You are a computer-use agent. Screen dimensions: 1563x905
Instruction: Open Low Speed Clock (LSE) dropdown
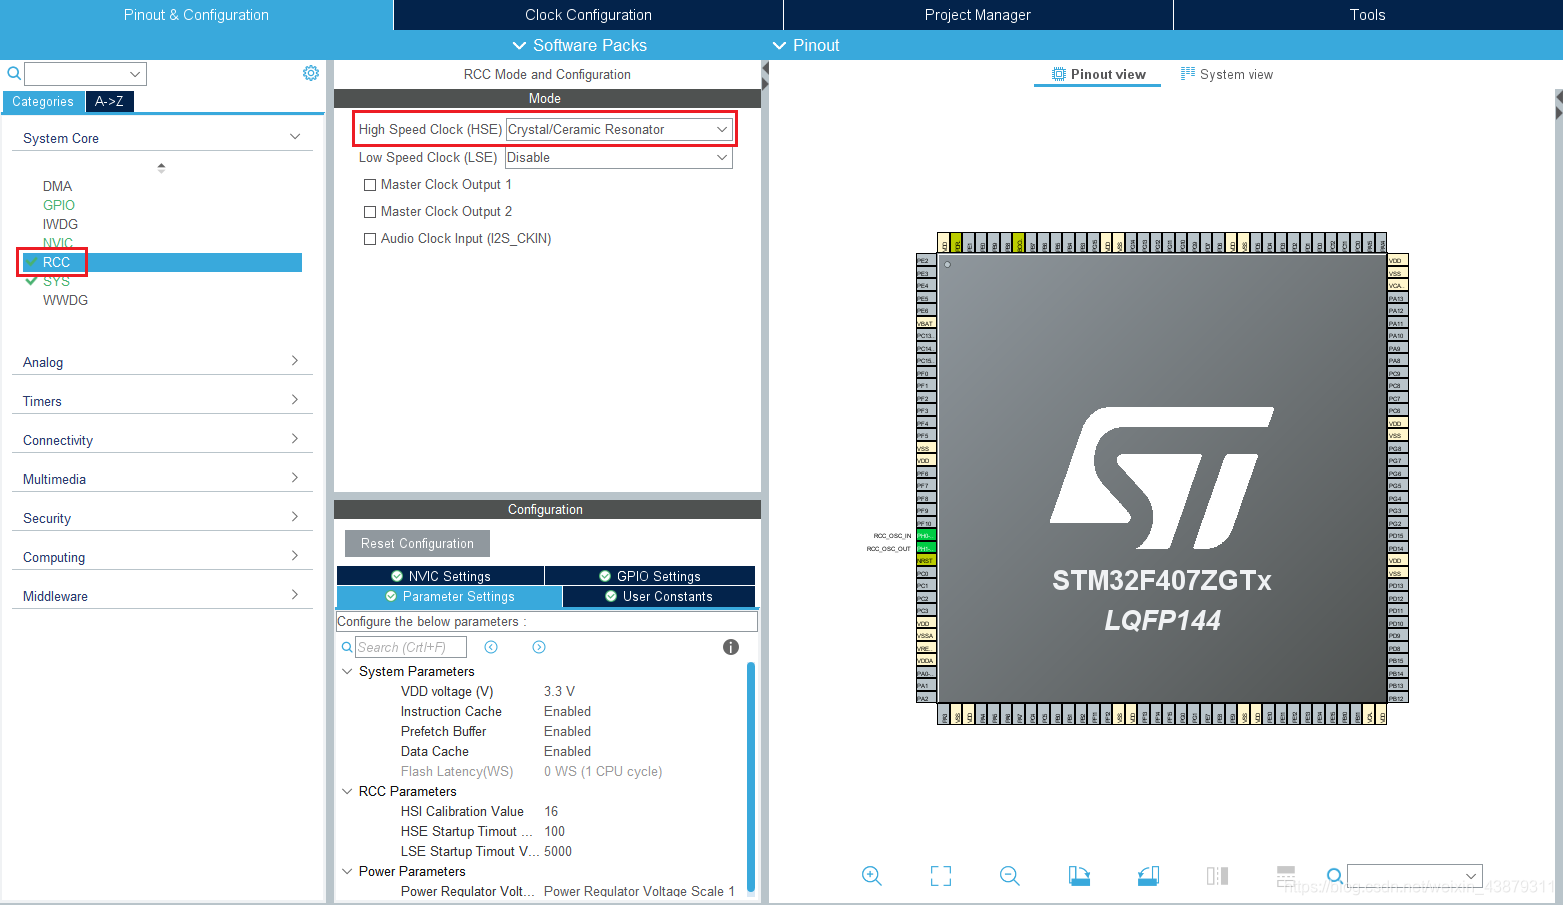coord(619,157)
